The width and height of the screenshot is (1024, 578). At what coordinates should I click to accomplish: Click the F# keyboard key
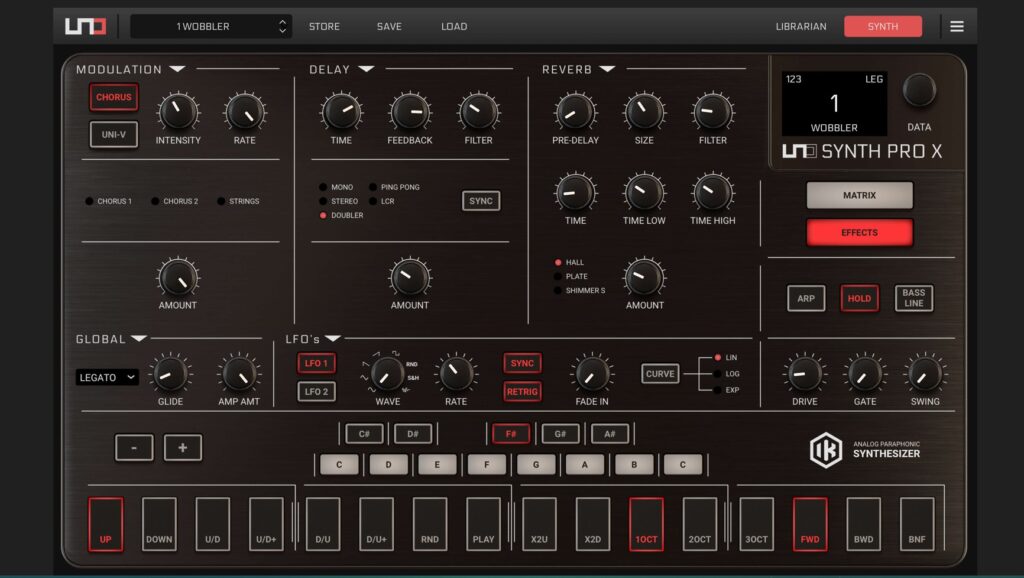click(511, 434)
